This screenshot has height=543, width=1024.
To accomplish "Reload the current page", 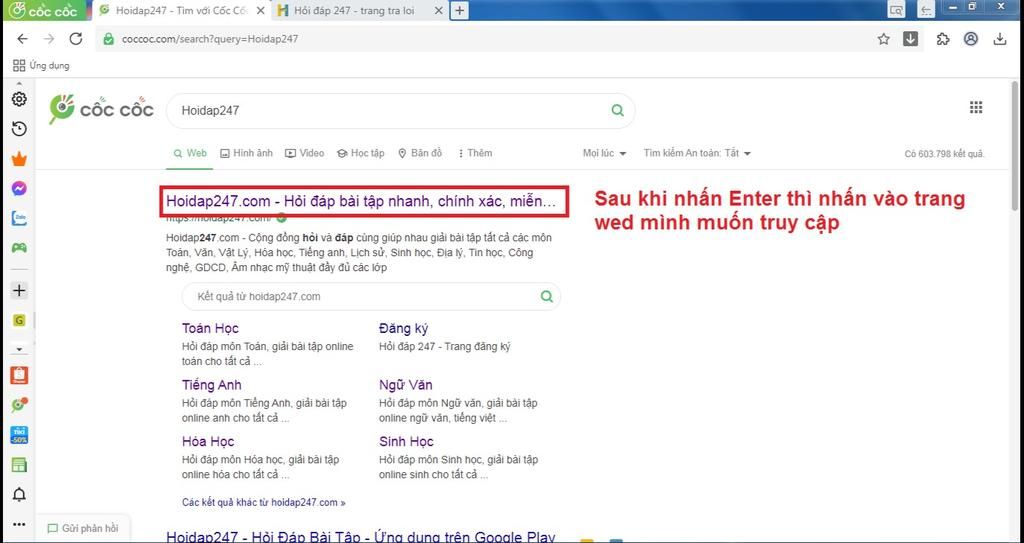I will (76, 39).
